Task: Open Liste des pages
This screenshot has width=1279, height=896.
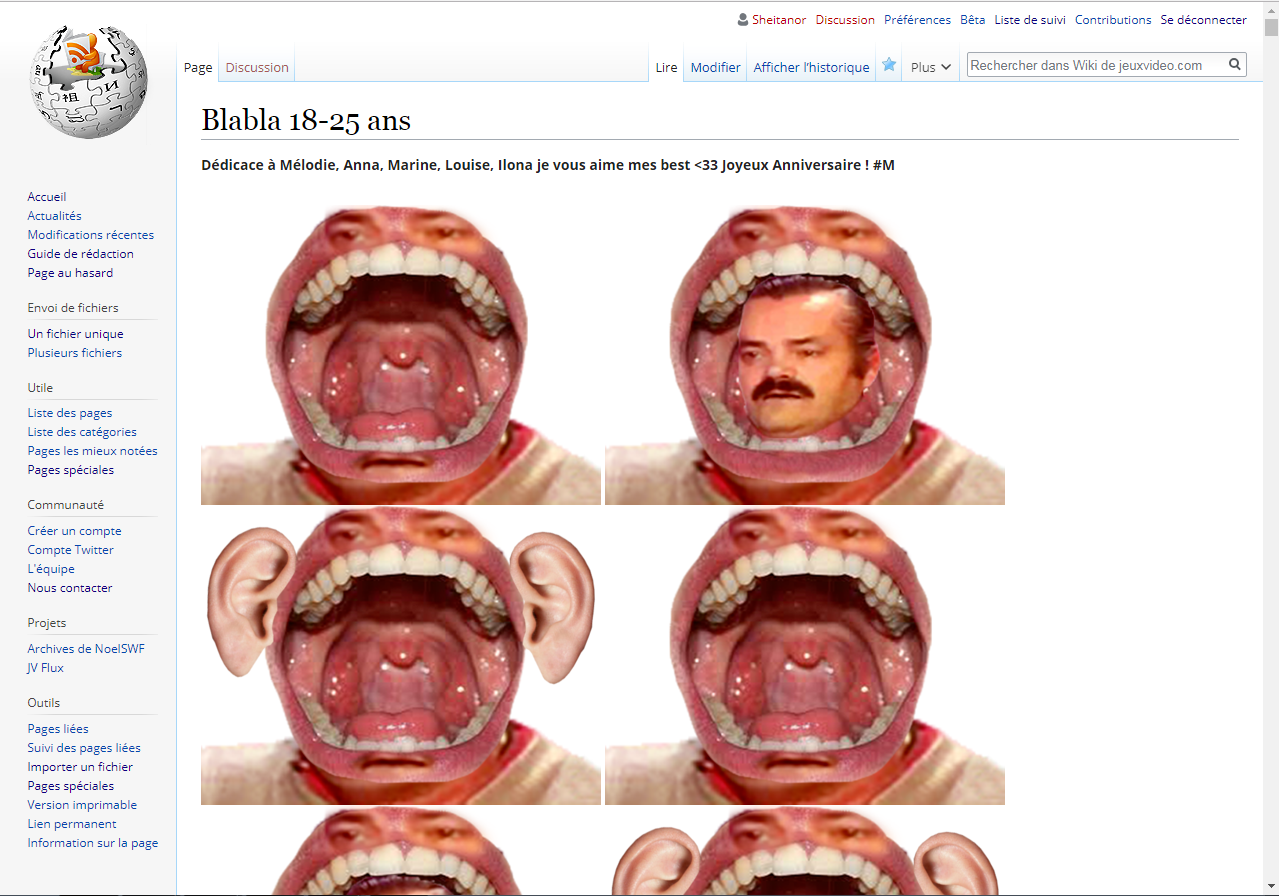Action: (70, 413)
